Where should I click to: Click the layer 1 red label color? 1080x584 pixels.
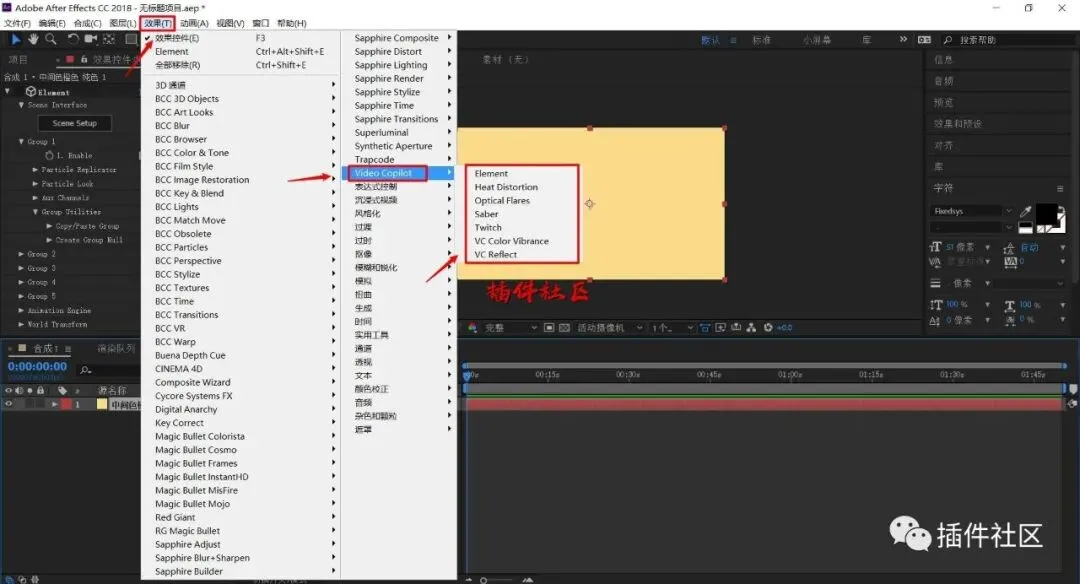click(x=66, y=404)
